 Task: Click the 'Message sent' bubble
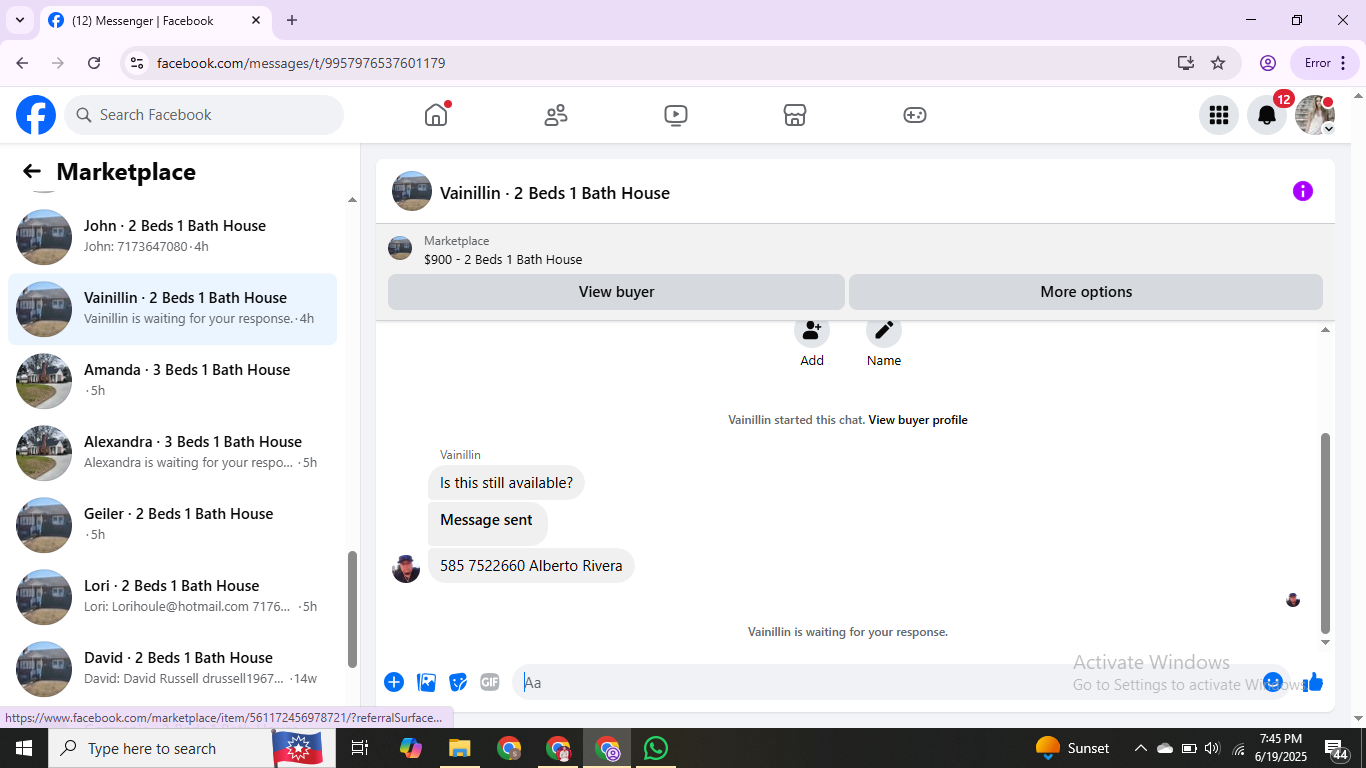(x=487, y=523)
